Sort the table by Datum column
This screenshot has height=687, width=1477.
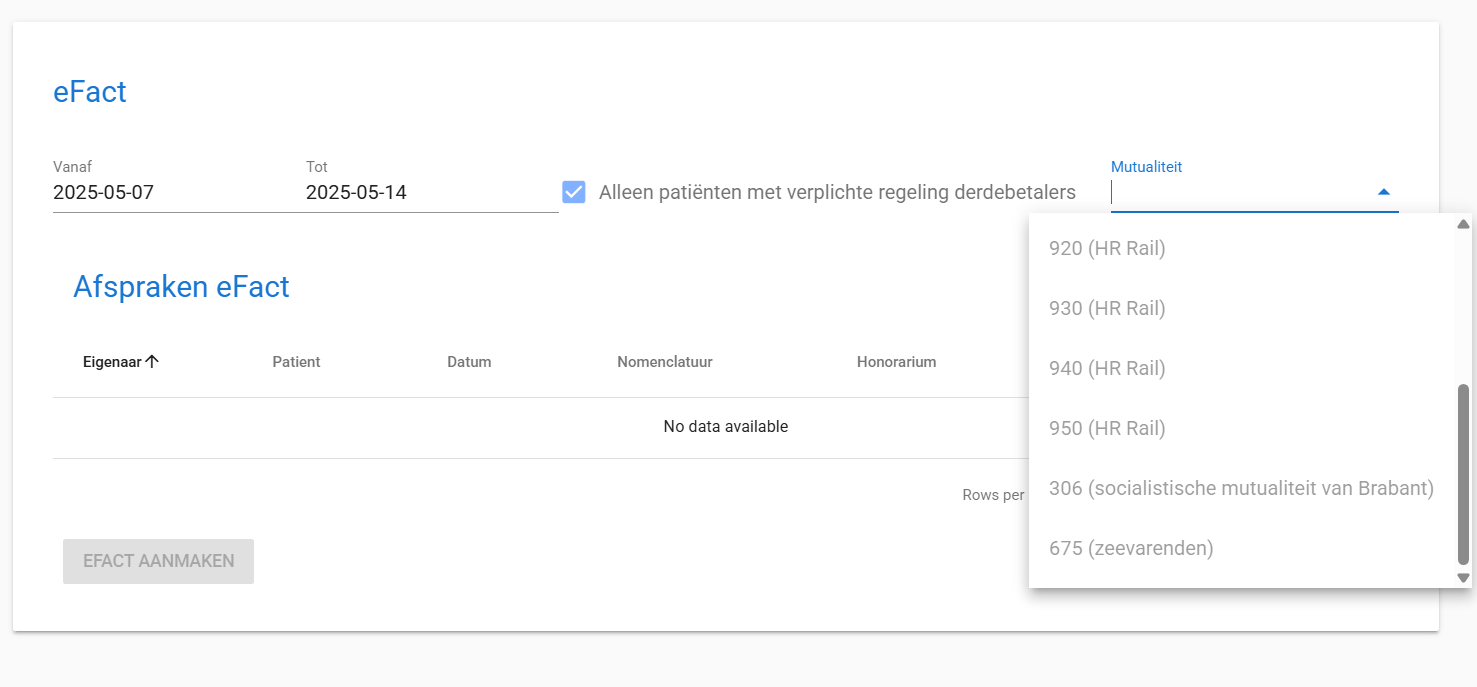469,362
